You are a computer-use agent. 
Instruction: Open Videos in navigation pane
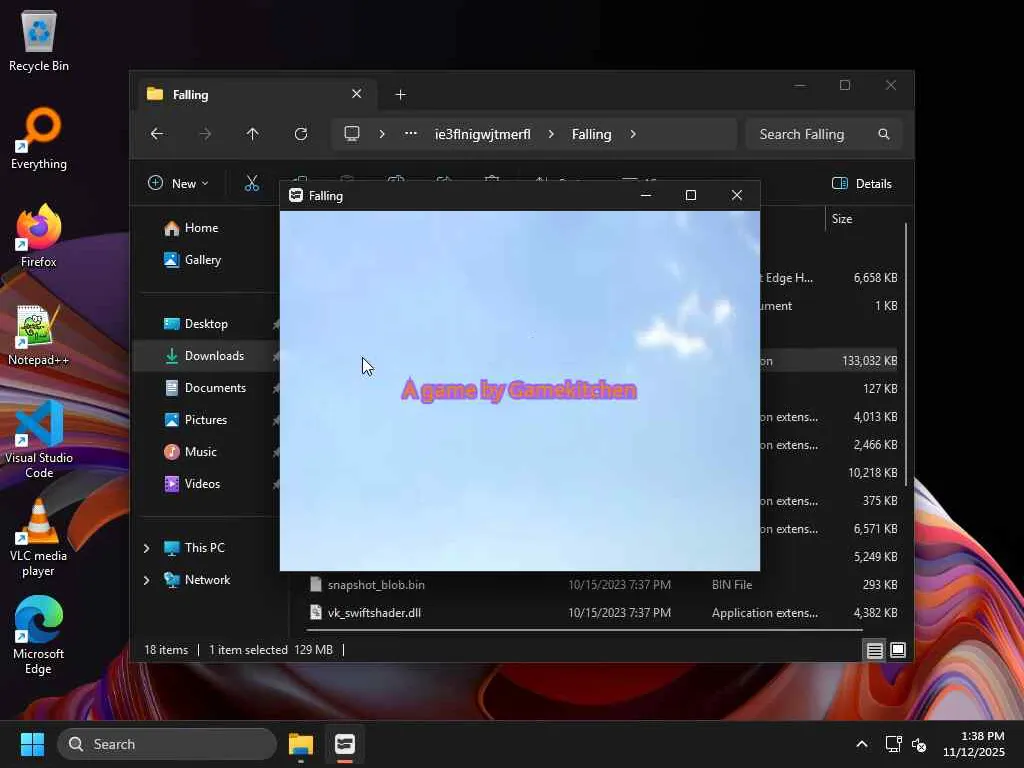(202, 484)
